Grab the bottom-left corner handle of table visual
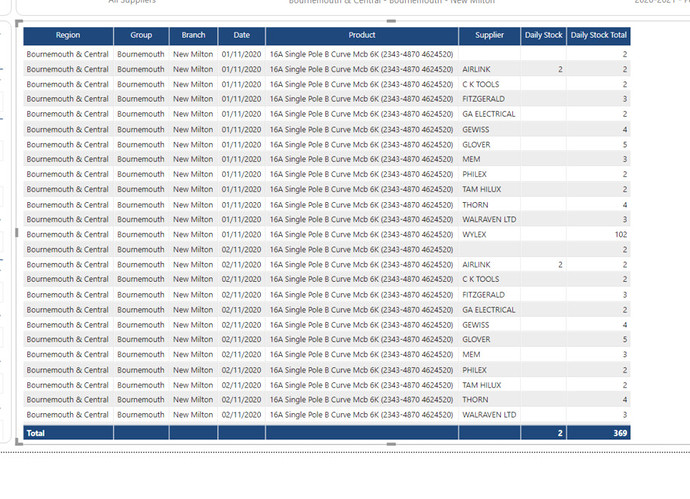Viewport: 690px width, 499px height. pyautogui.click(x=18, y=441)
